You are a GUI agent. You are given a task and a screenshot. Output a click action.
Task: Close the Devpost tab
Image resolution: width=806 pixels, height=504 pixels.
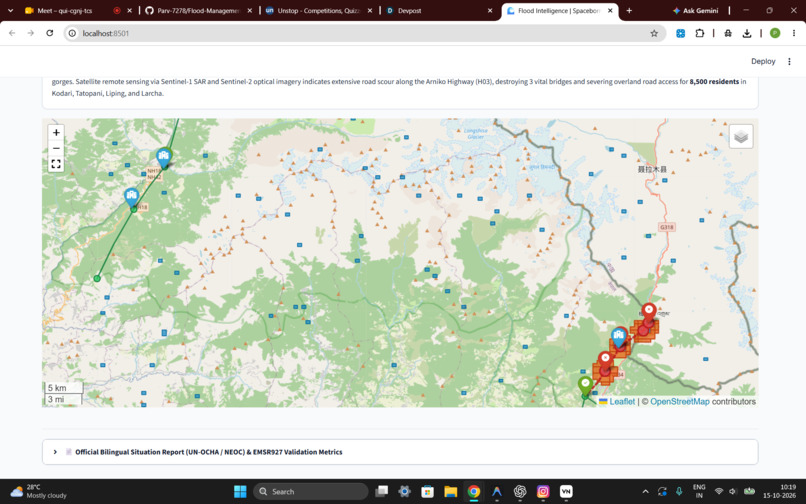click(489, 11)
